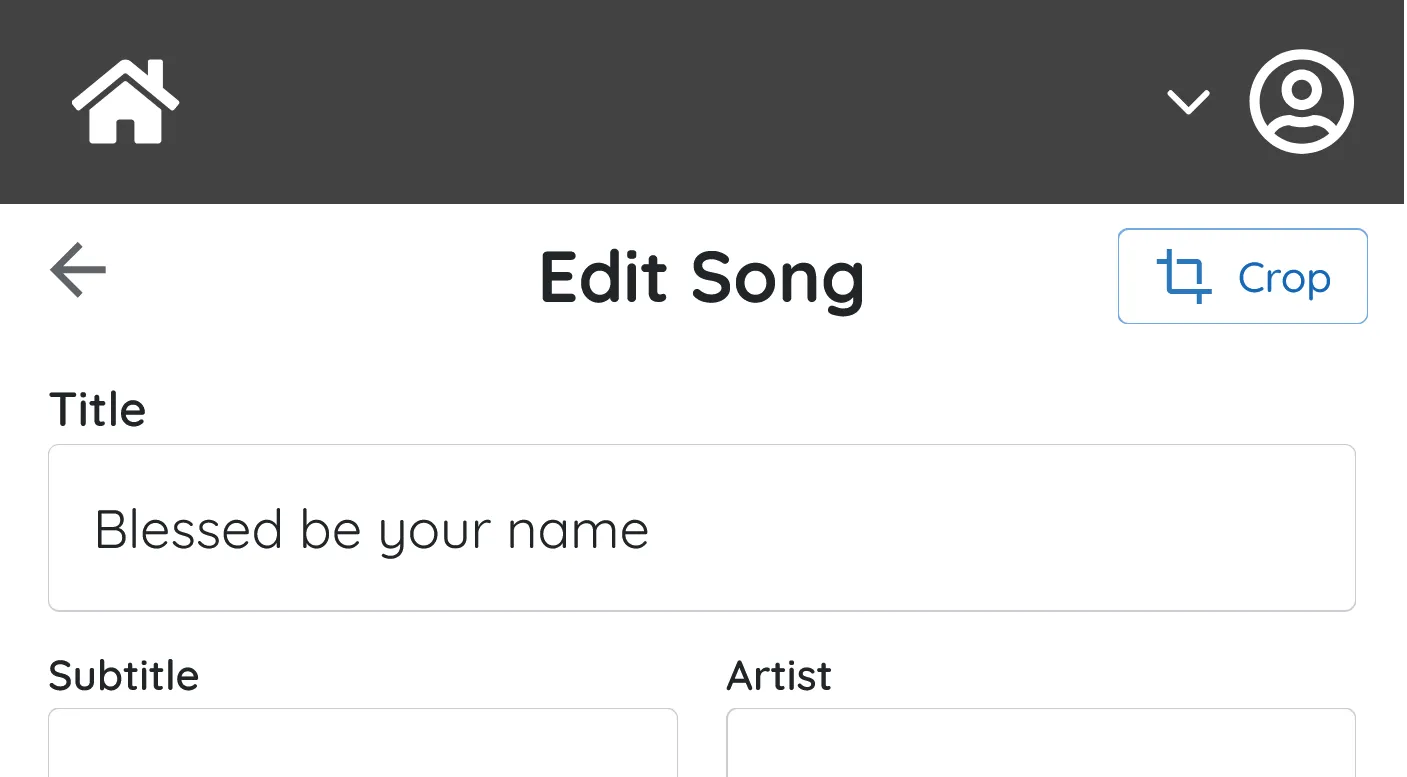Click the crop frame symbol in the button

[1186, 277]
